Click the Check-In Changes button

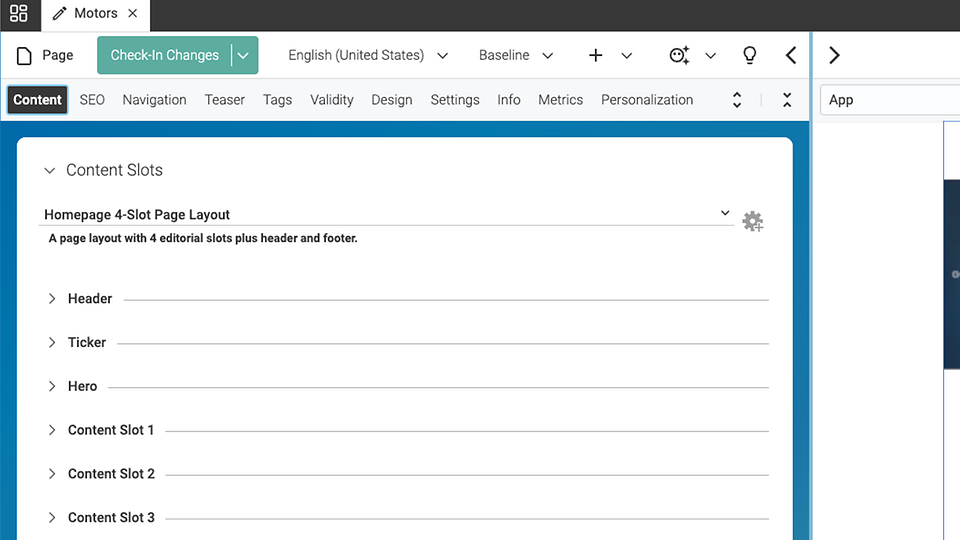(164, 55)
